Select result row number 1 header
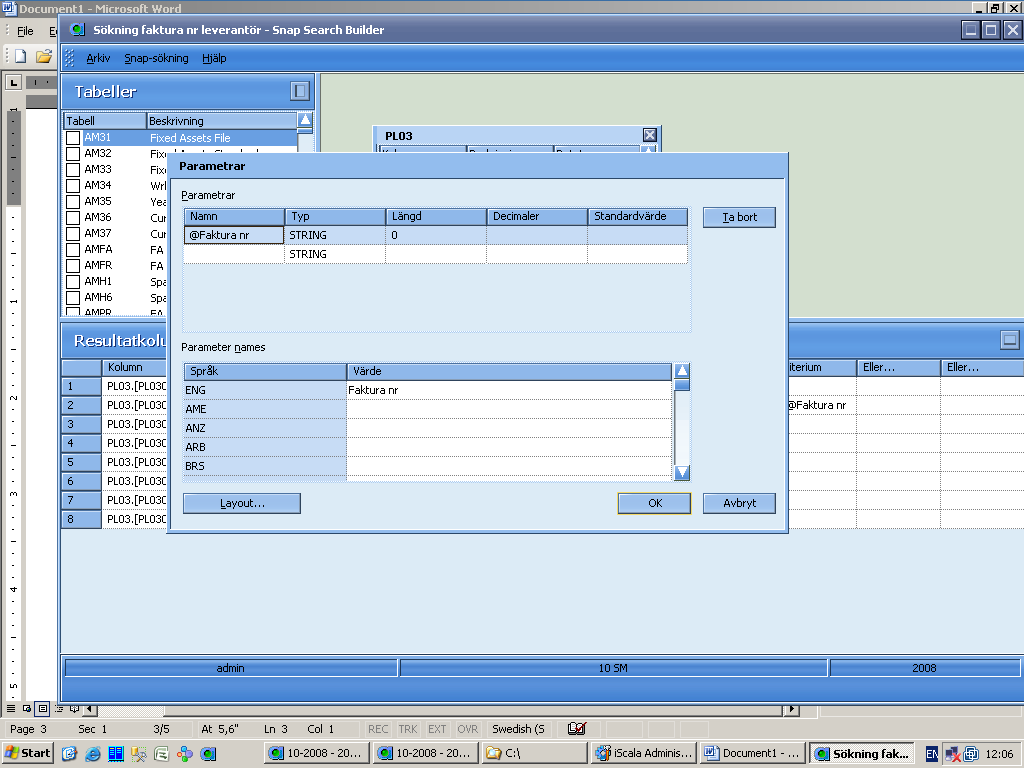 82,386
